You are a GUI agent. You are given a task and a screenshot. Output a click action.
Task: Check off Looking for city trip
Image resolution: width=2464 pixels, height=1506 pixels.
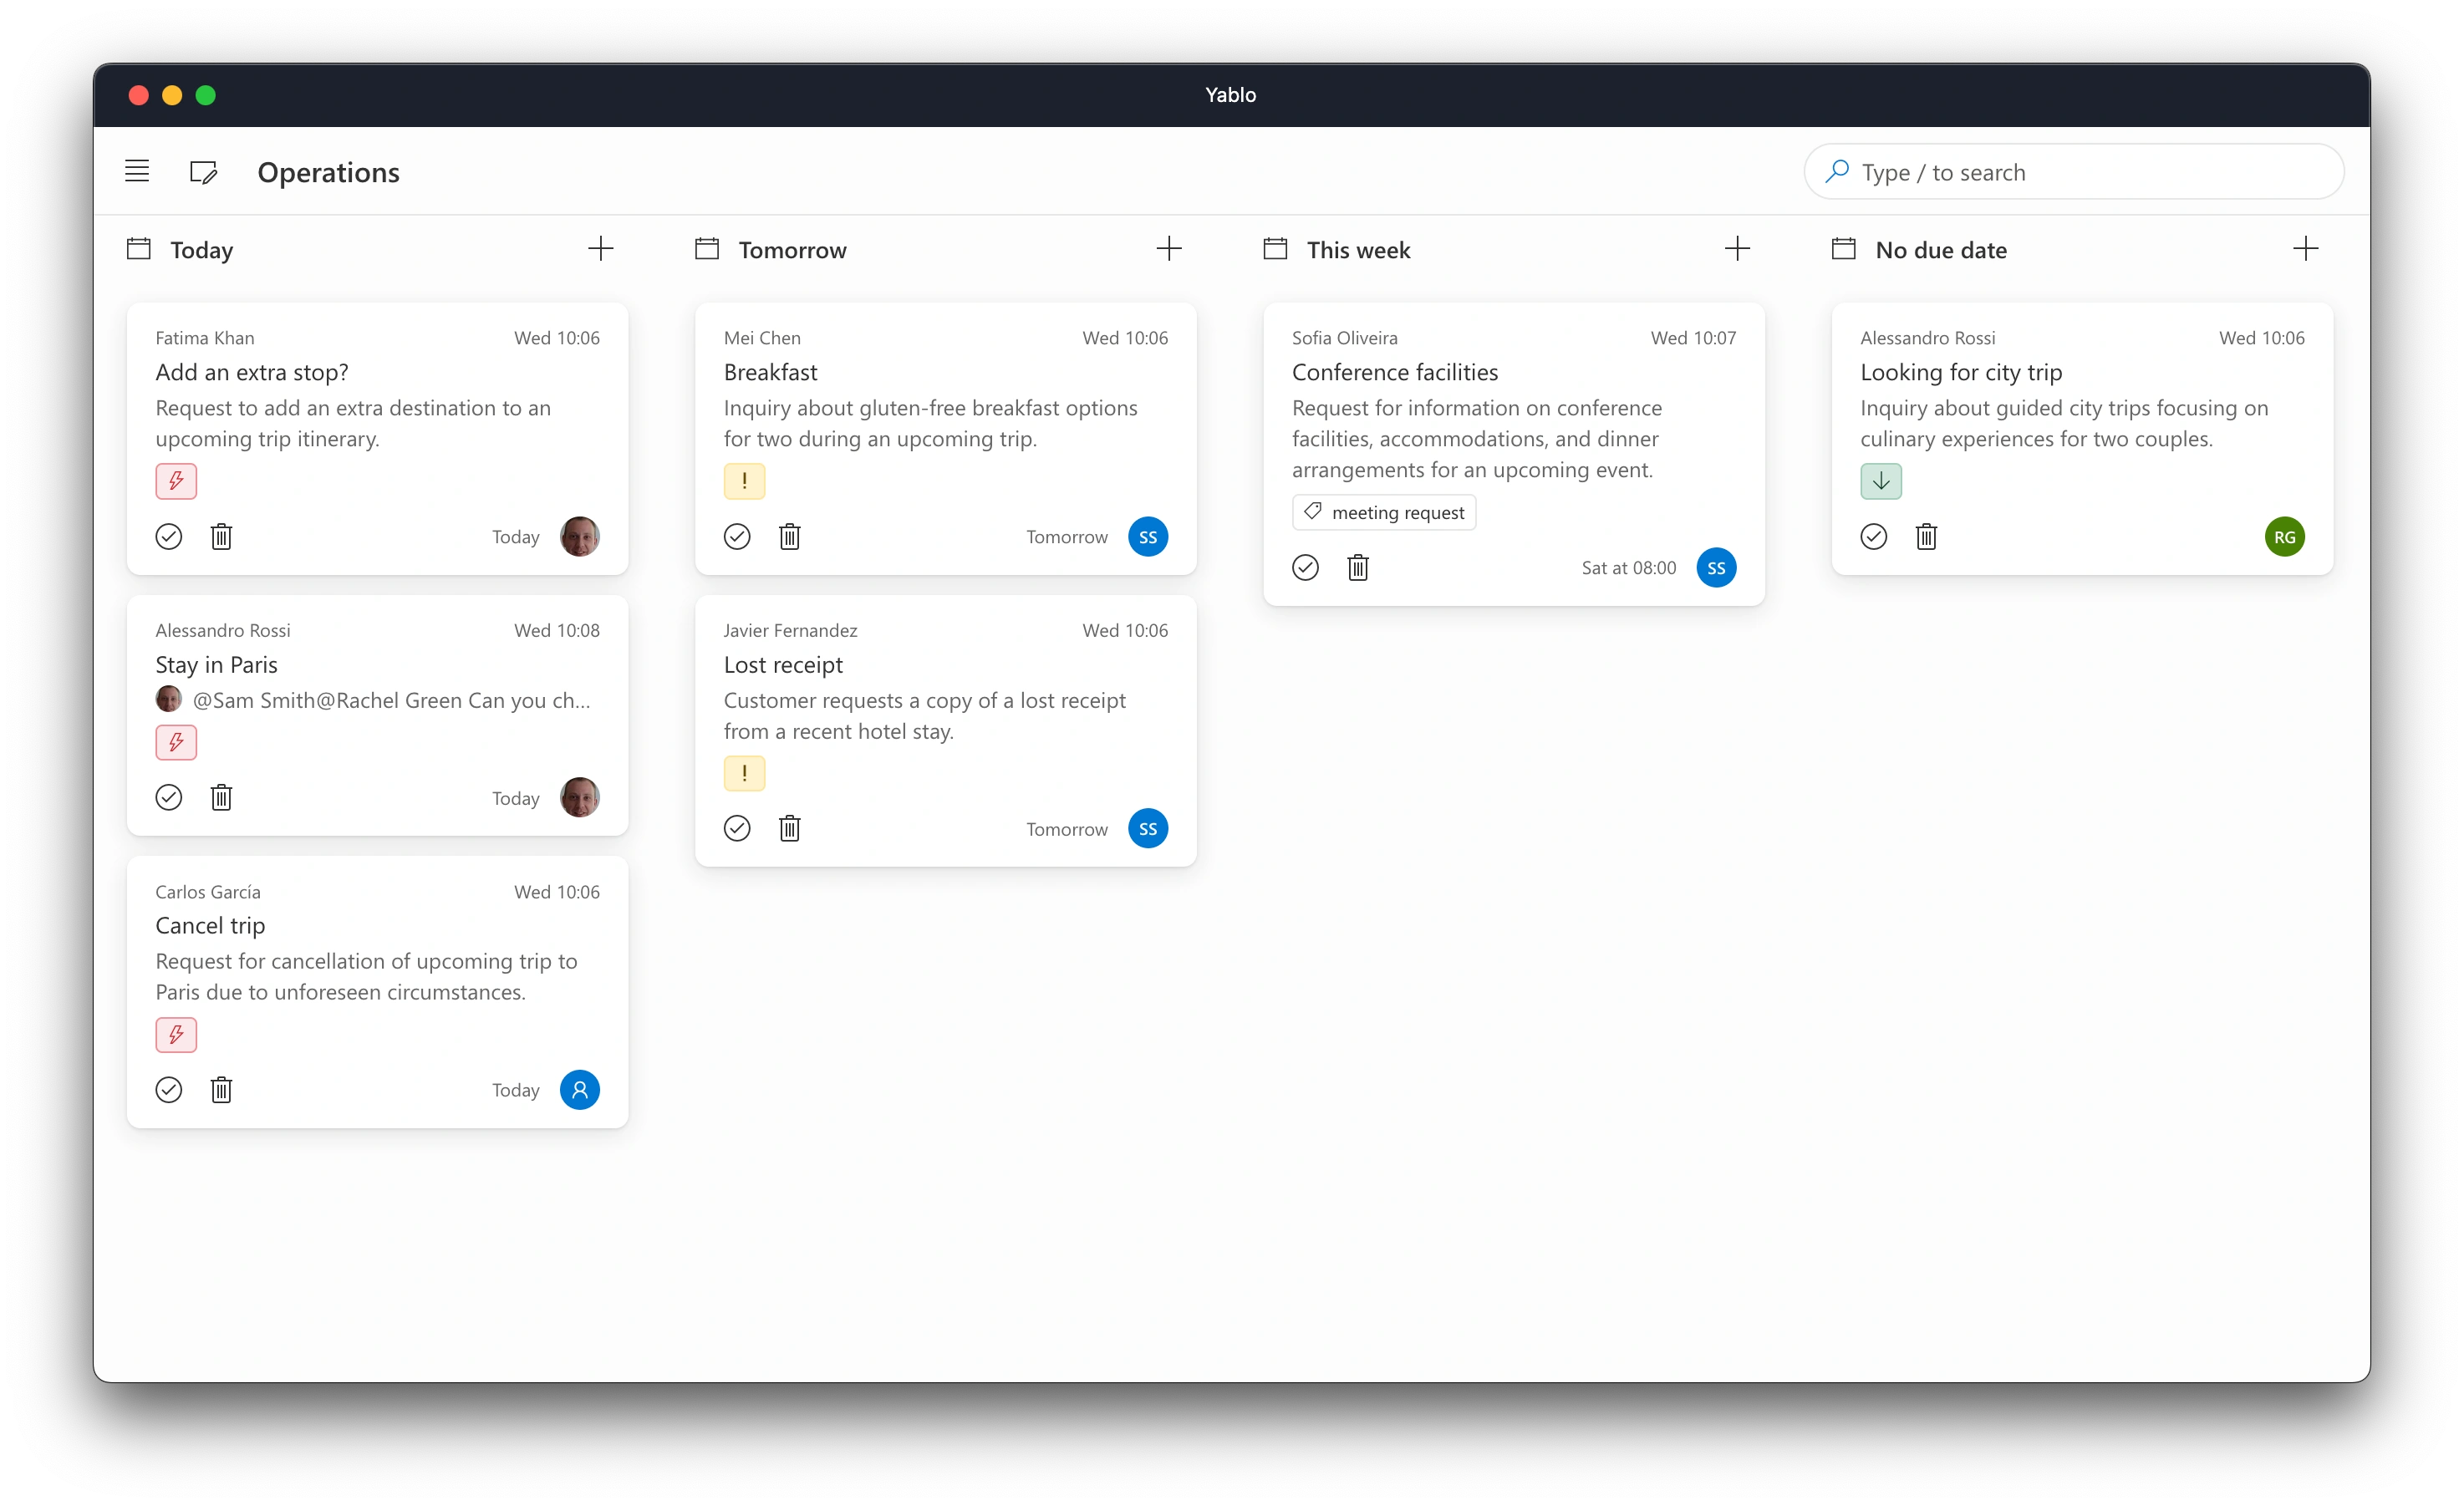click(x=1873, y=537)
